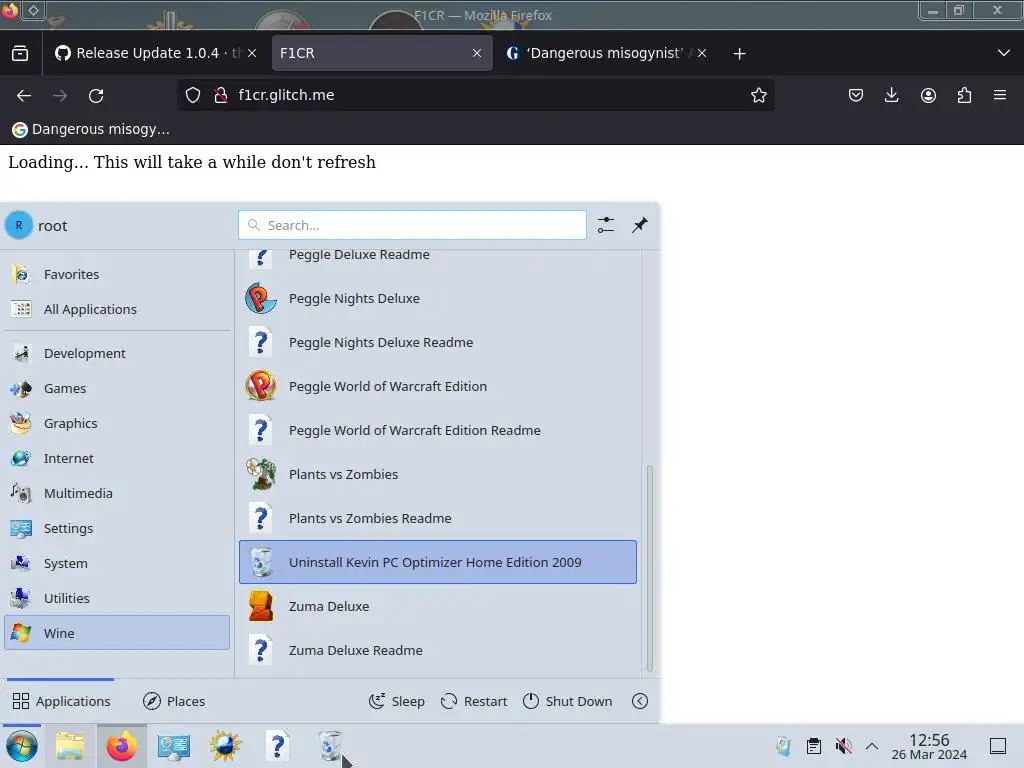
Task: Switch to the Applications tab
Action: click(x=61, y=701)
